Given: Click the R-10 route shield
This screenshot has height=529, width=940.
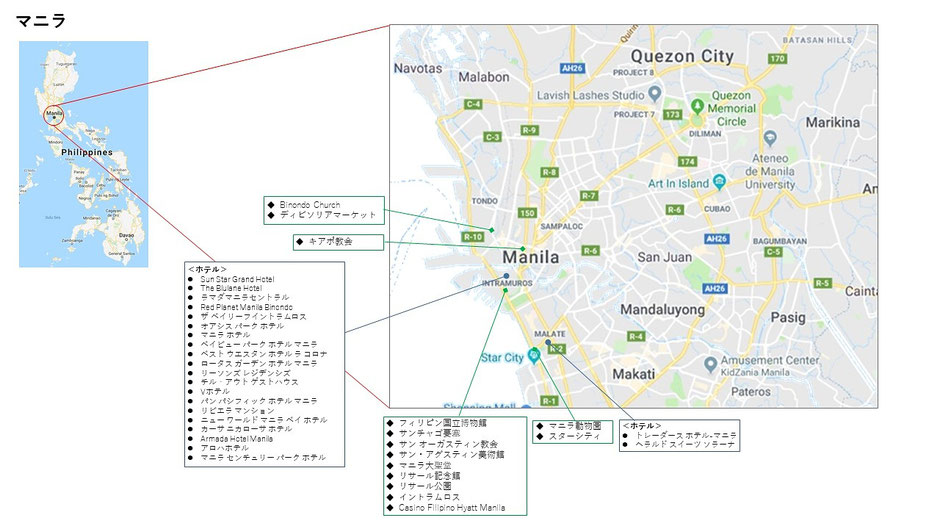Looking at the screenshot, I should click(473, 237).
